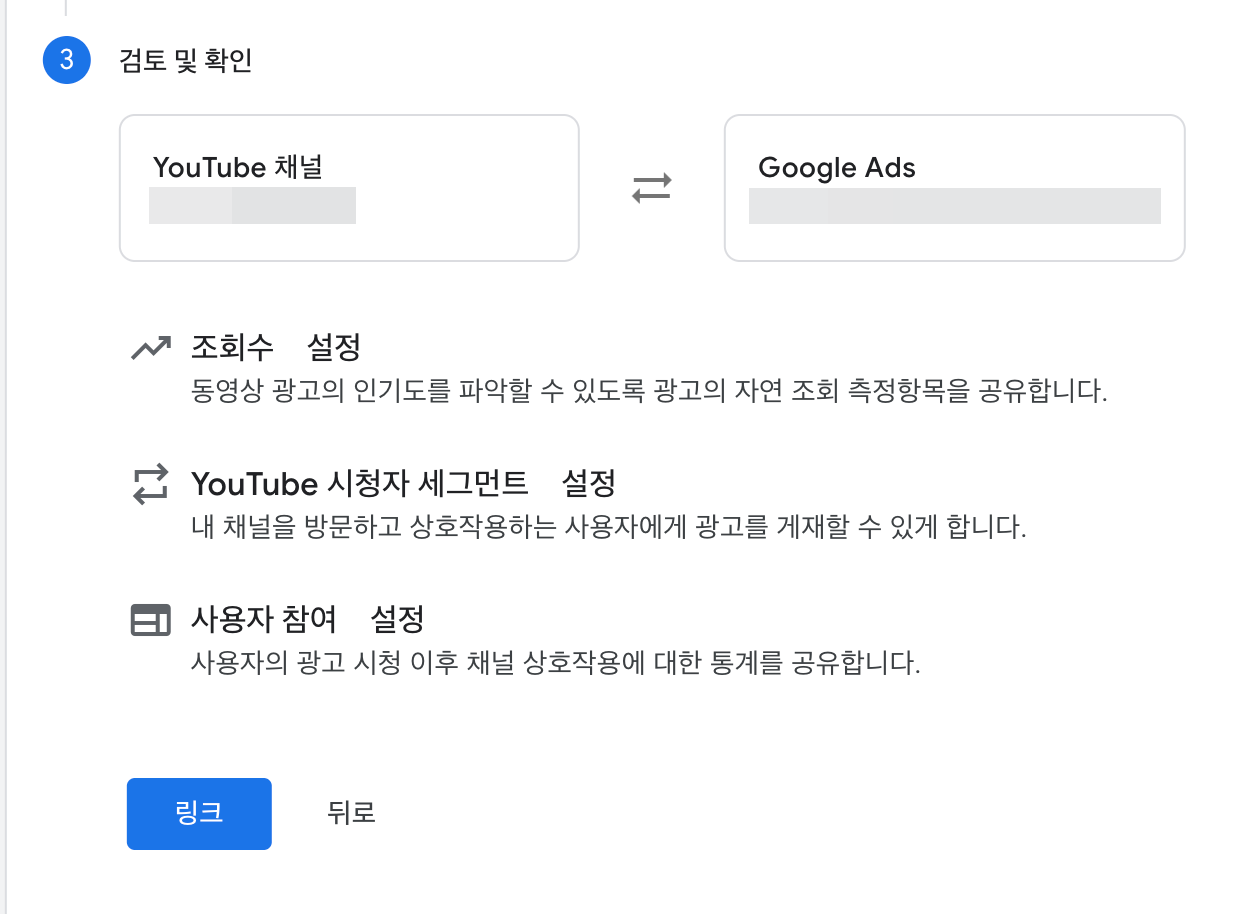This screenshot has width=1258, height=914.
Task: Click the 조회수 trend arrow icon
Action: click(151, 348)
